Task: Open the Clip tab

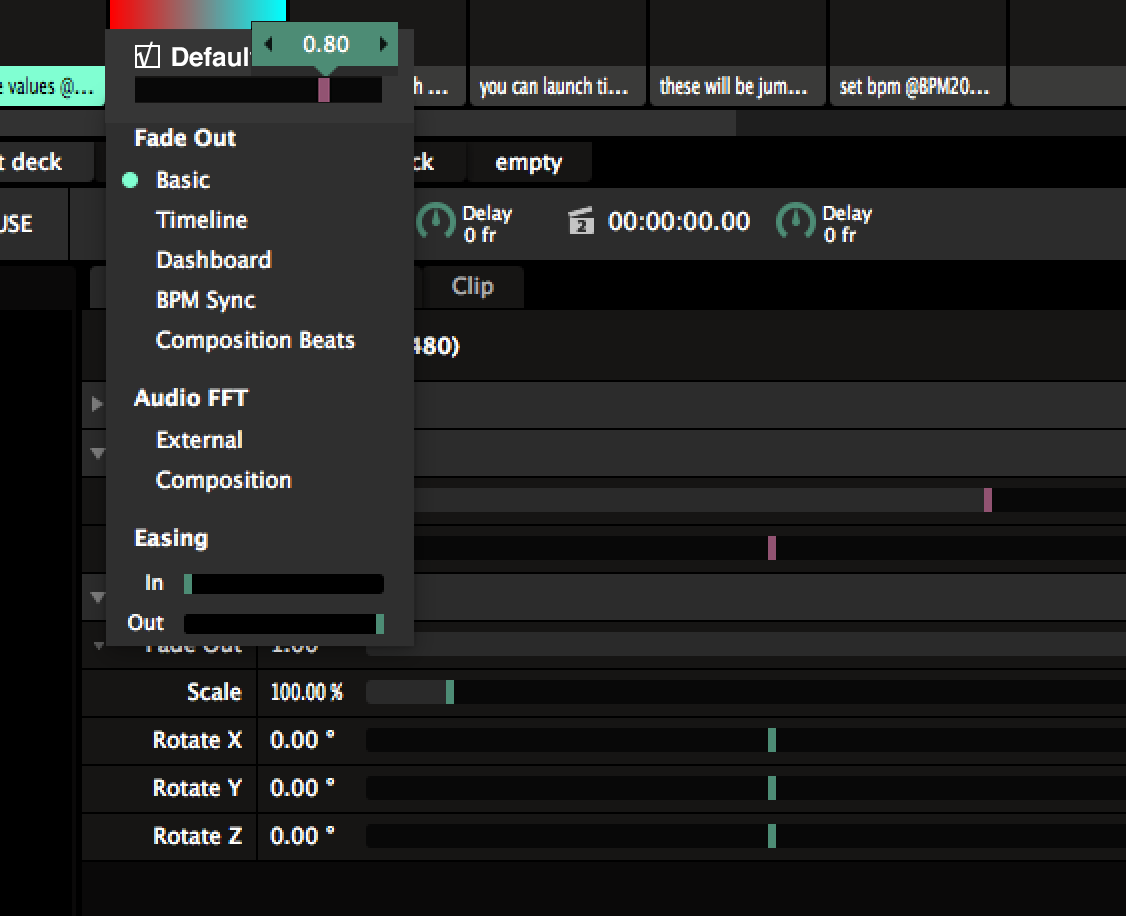Action: (x=472, y=286)
